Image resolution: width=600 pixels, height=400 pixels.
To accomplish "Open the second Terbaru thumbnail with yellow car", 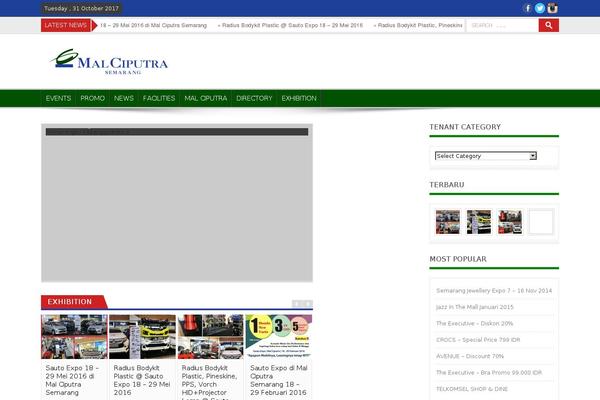I will (x=479, y=222).
